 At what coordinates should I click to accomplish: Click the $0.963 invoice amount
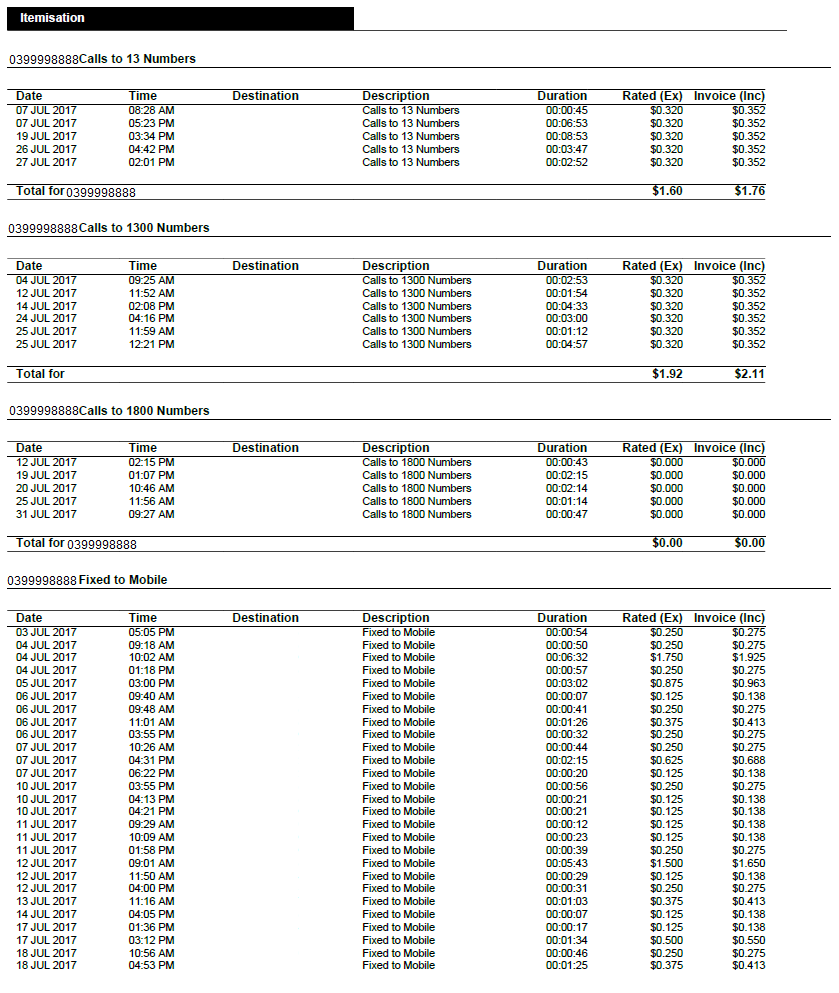point(748,683)
